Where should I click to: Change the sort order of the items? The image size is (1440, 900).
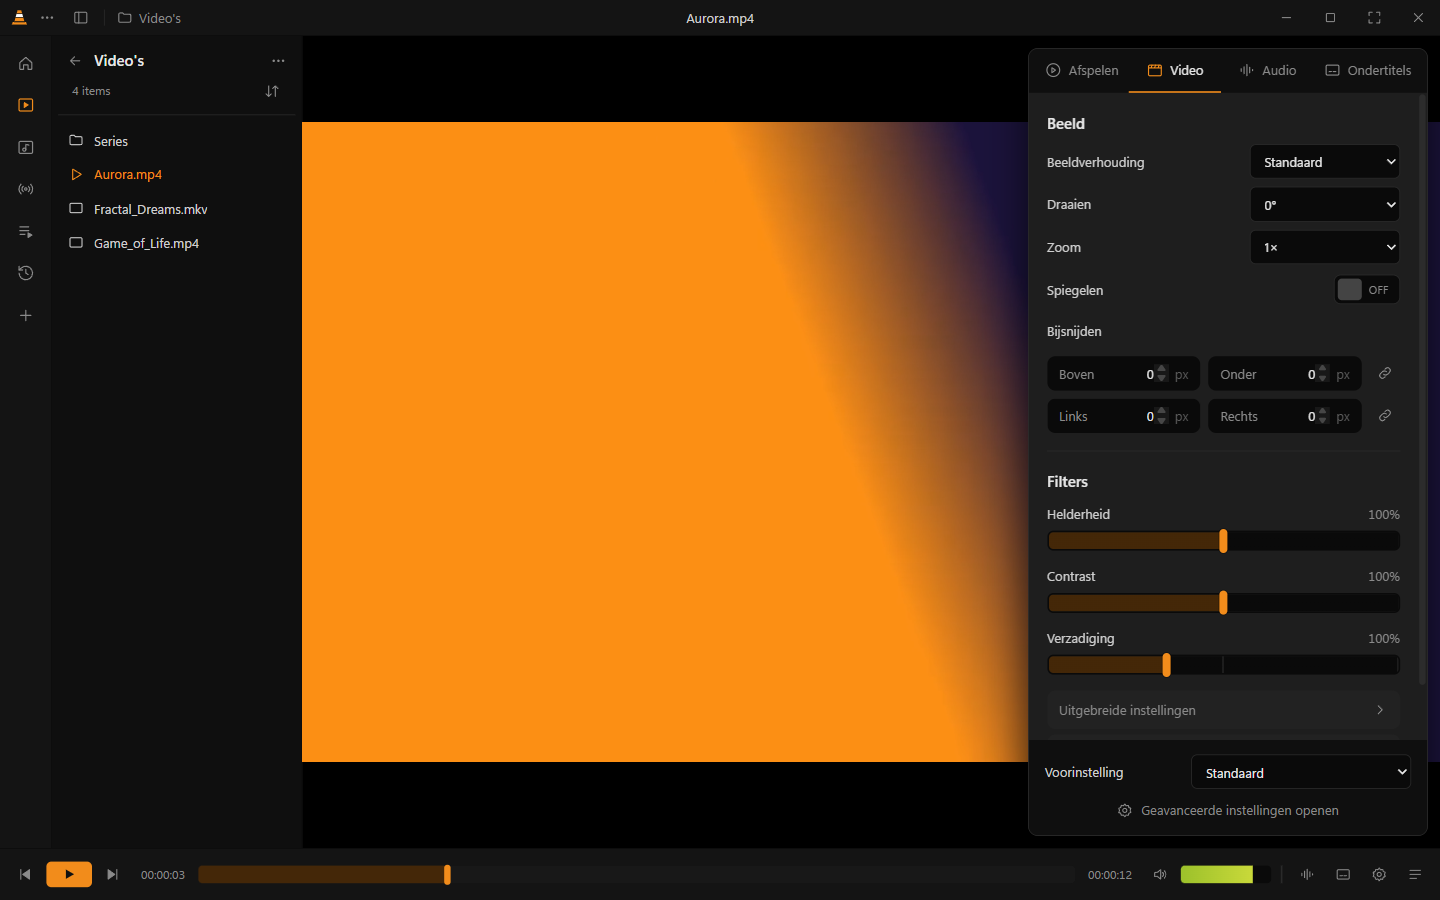[272, 91]
